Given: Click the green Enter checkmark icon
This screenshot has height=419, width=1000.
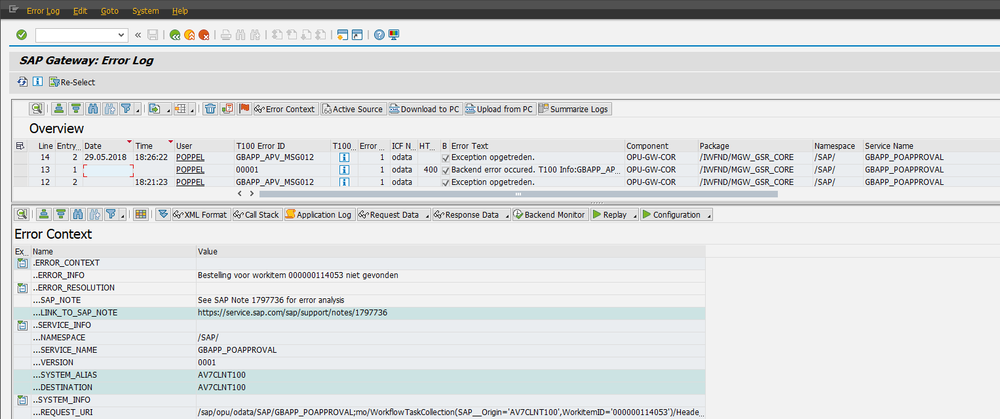Looking at the screenshot, I should [x=22, y=34].
